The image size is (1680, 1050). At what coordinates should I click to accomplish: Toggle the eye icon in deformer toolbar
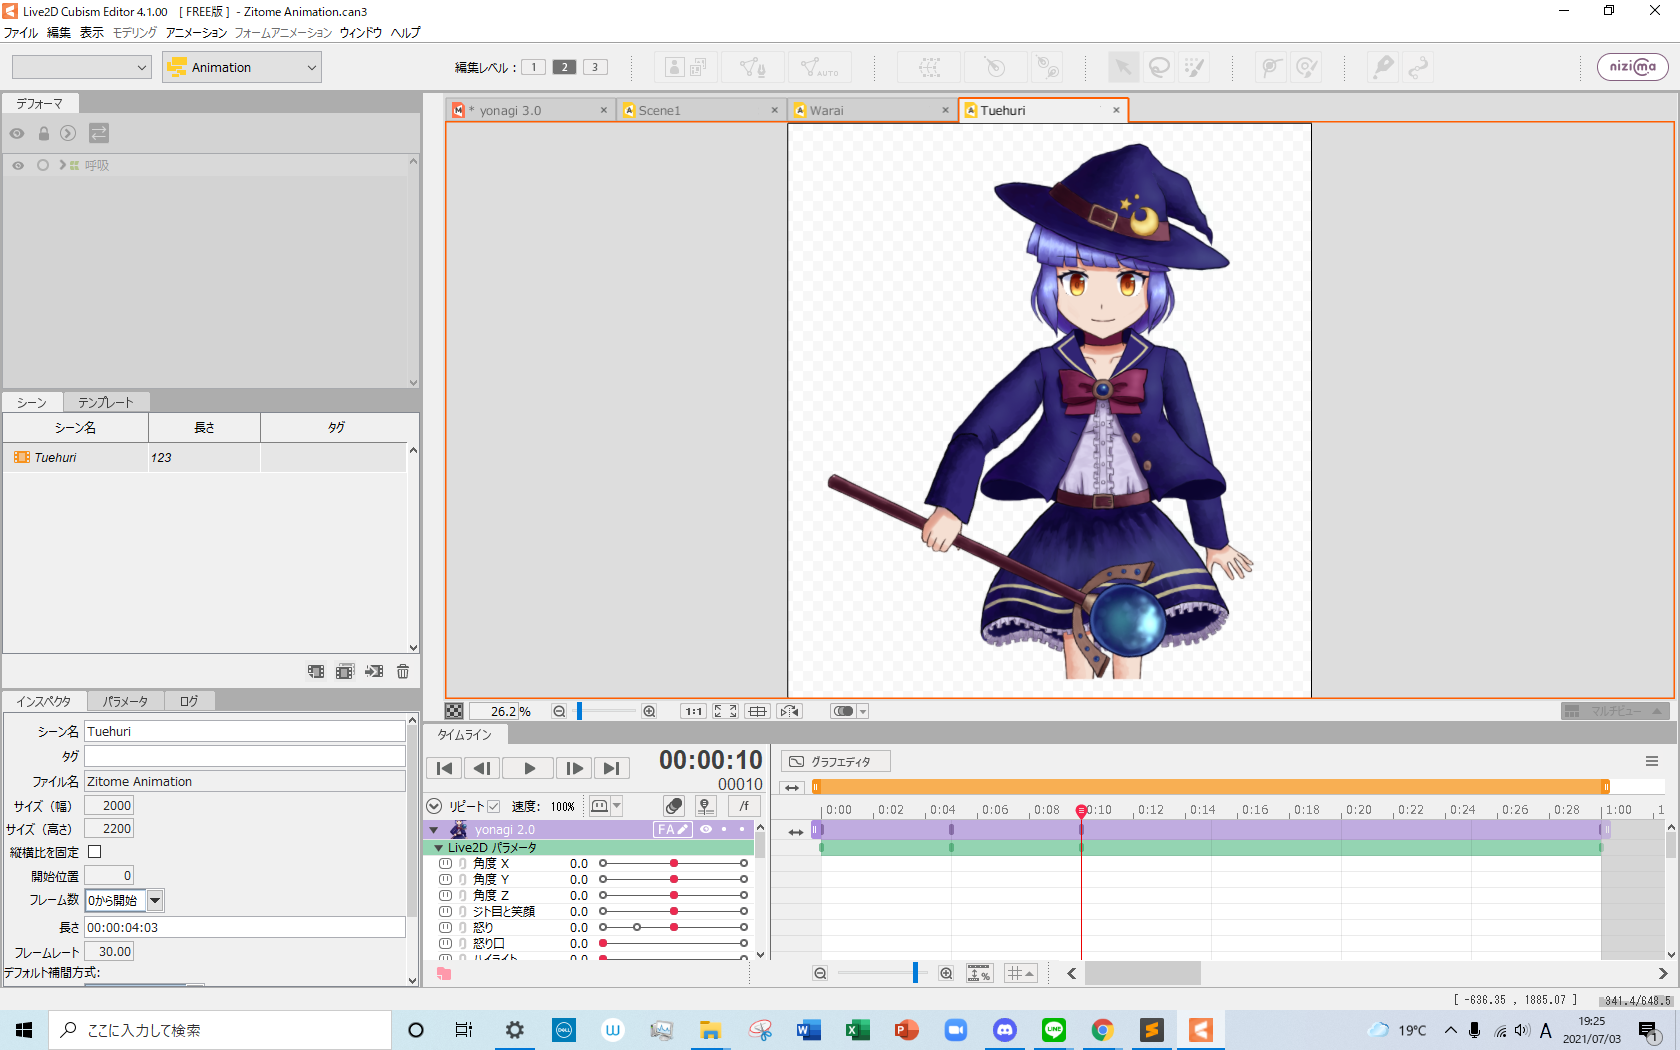point(17,133)
